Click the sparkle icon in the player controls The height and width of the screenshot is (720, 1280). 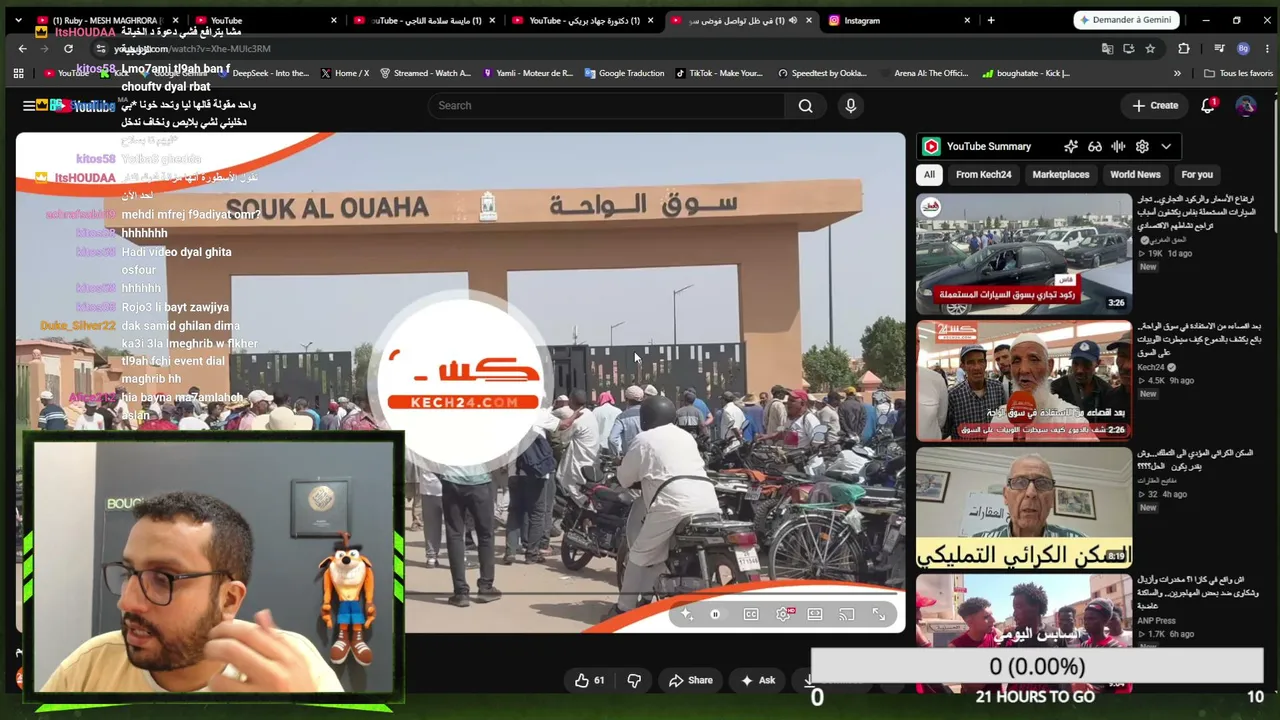click(686, 614)
